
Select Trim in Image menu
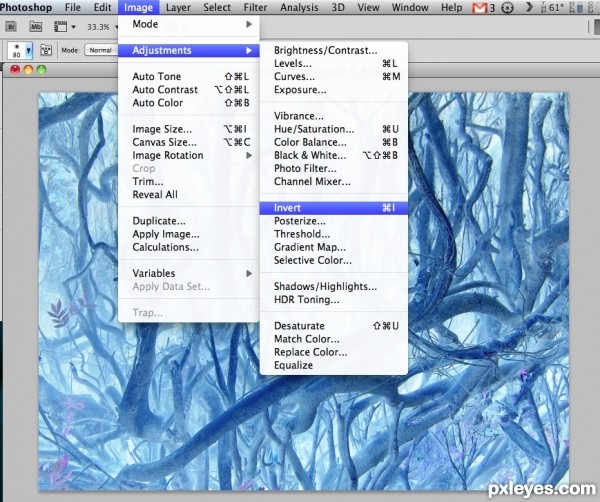189,181
